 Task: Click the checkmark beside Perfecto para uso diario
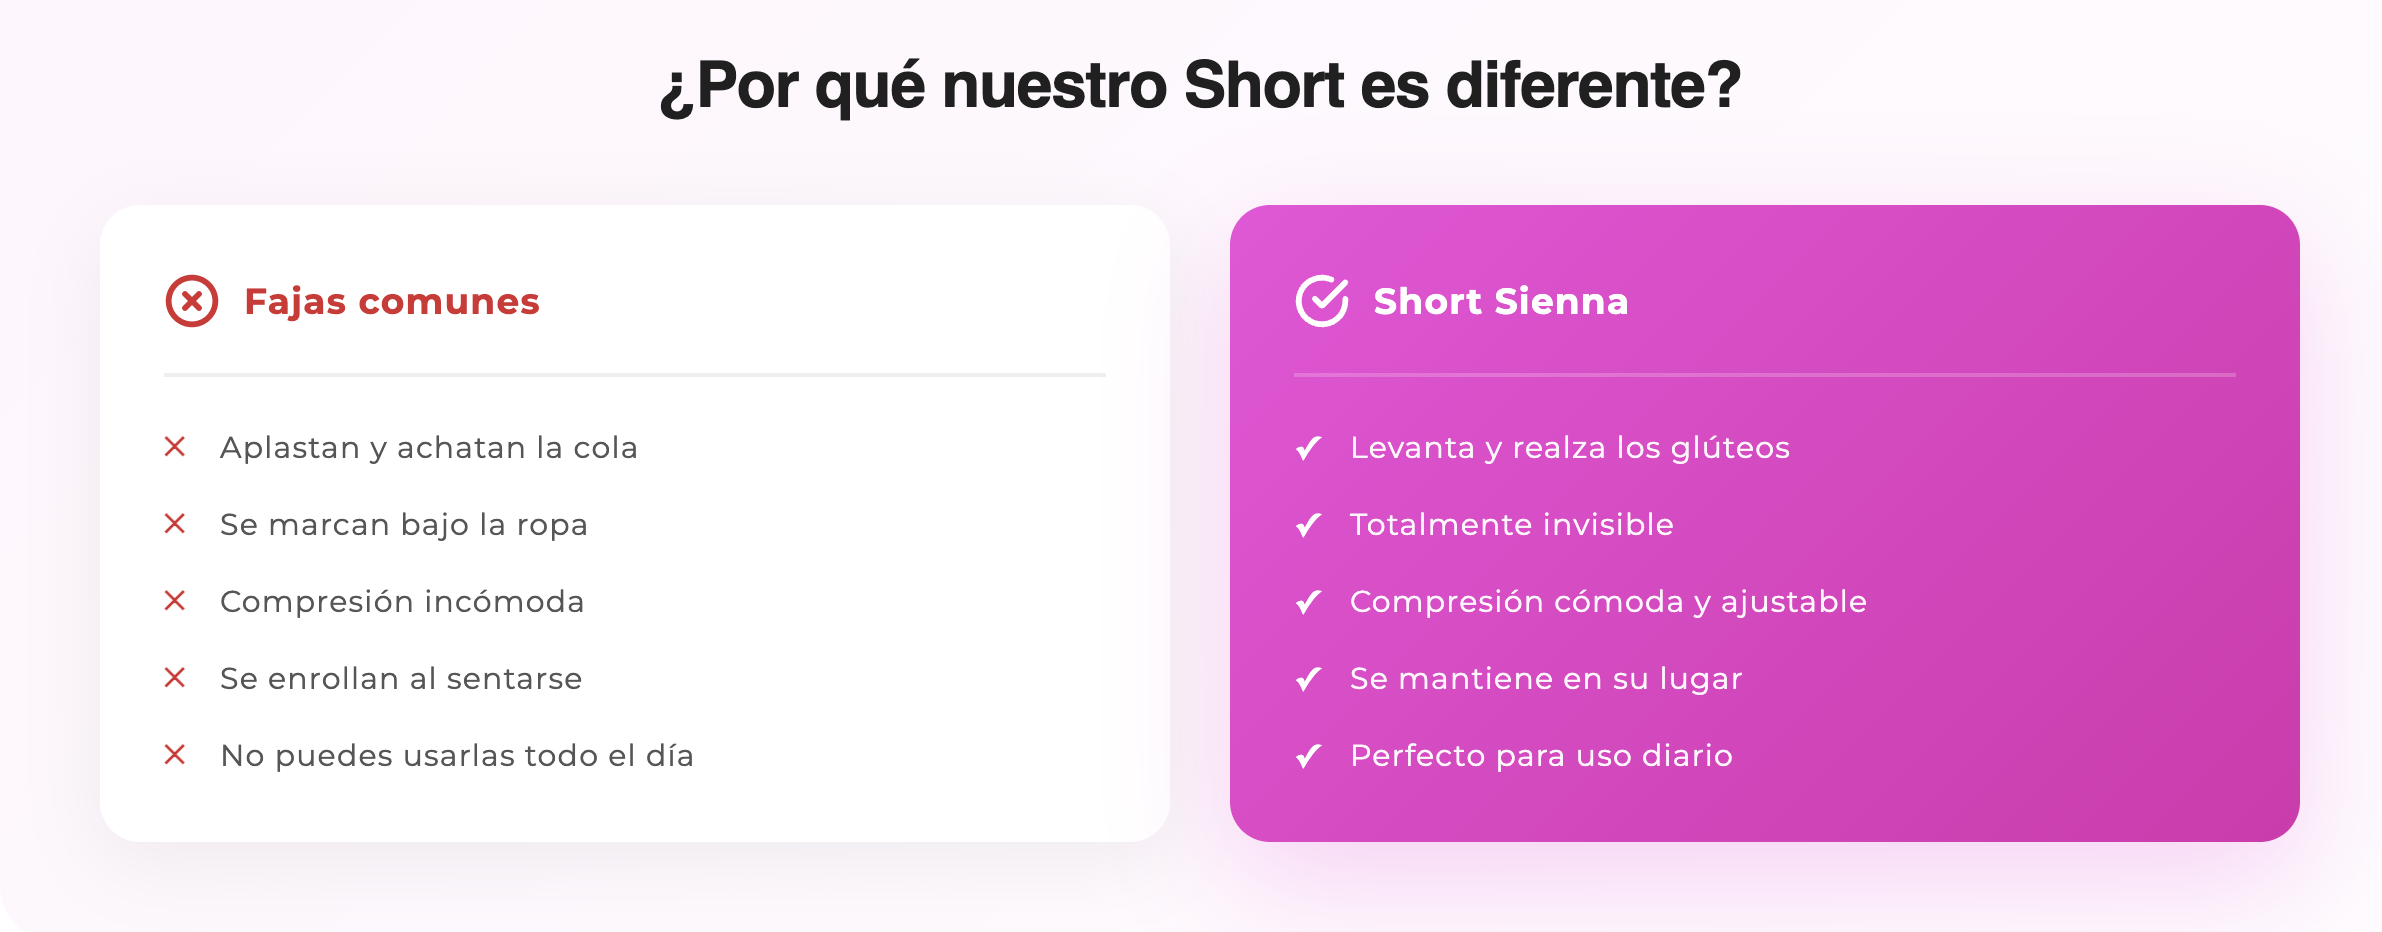(x=1308, y=756)
